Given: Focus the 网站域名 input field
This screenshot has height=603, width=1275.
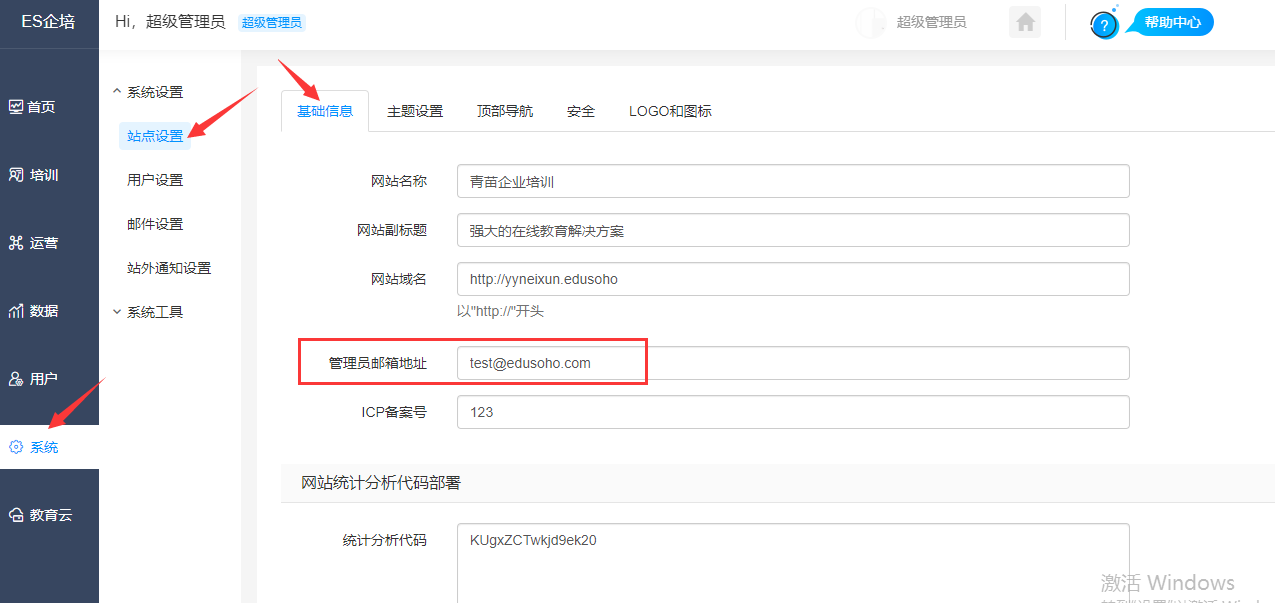Looking at the screenshot, I should (793, 279).
